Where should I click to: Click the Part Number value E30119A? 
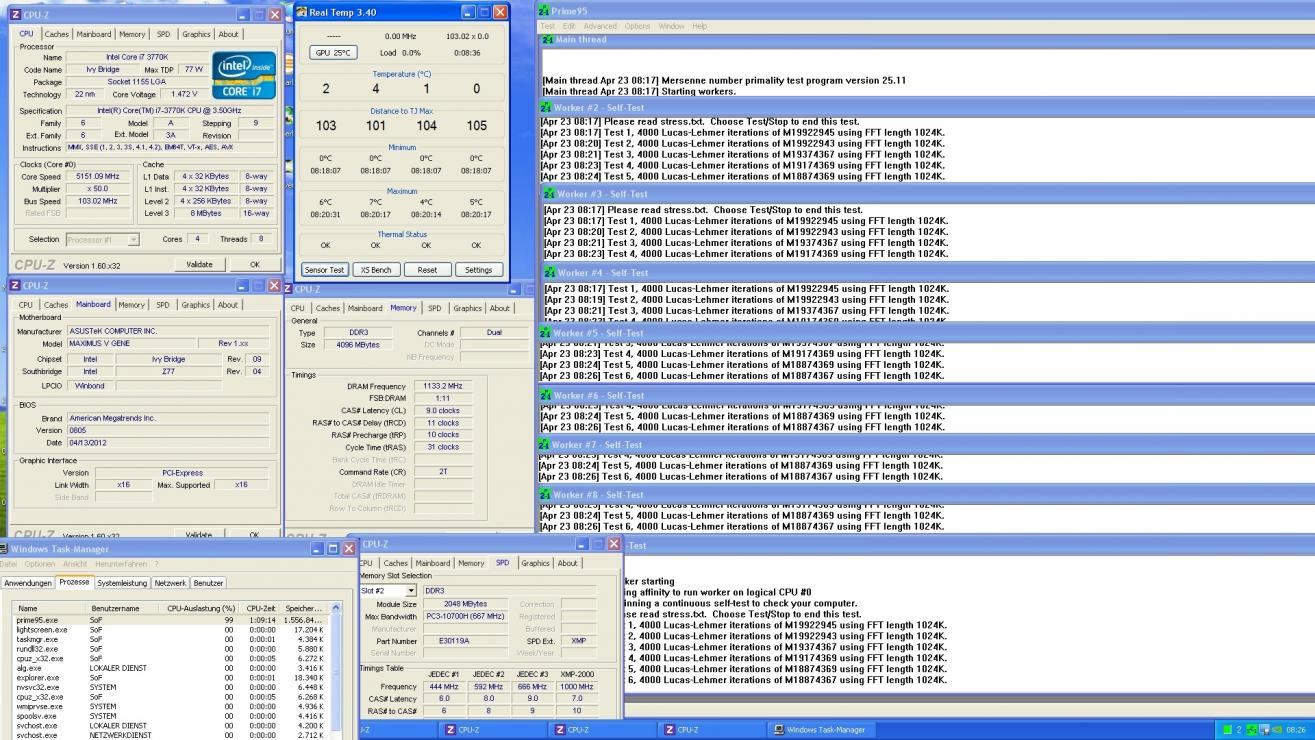[468, 641]
